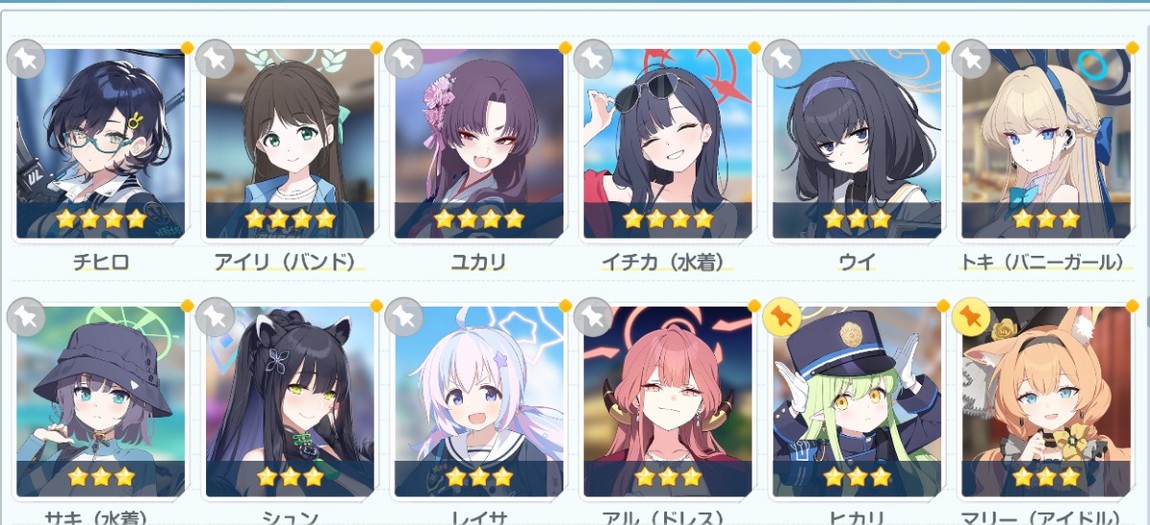Image resolution: width=1150 pixels, height=525 pixels.
Task: Toggle gray pin on bucket-hat サキ card
Action: pos(26,317)
